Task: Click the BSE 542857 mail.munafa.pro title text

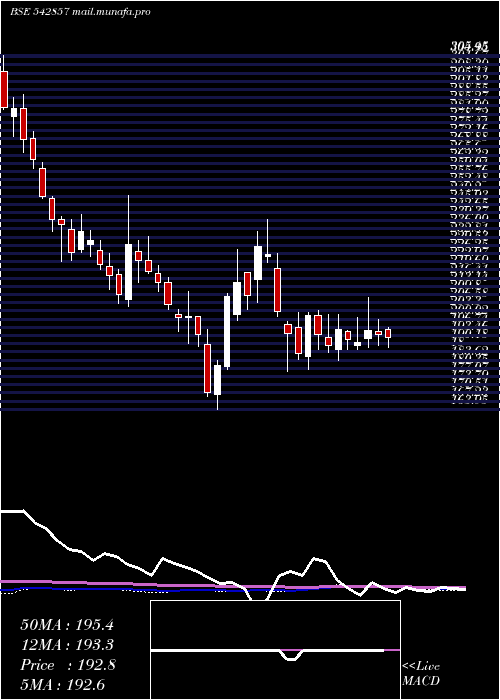Action: [80, 12]
